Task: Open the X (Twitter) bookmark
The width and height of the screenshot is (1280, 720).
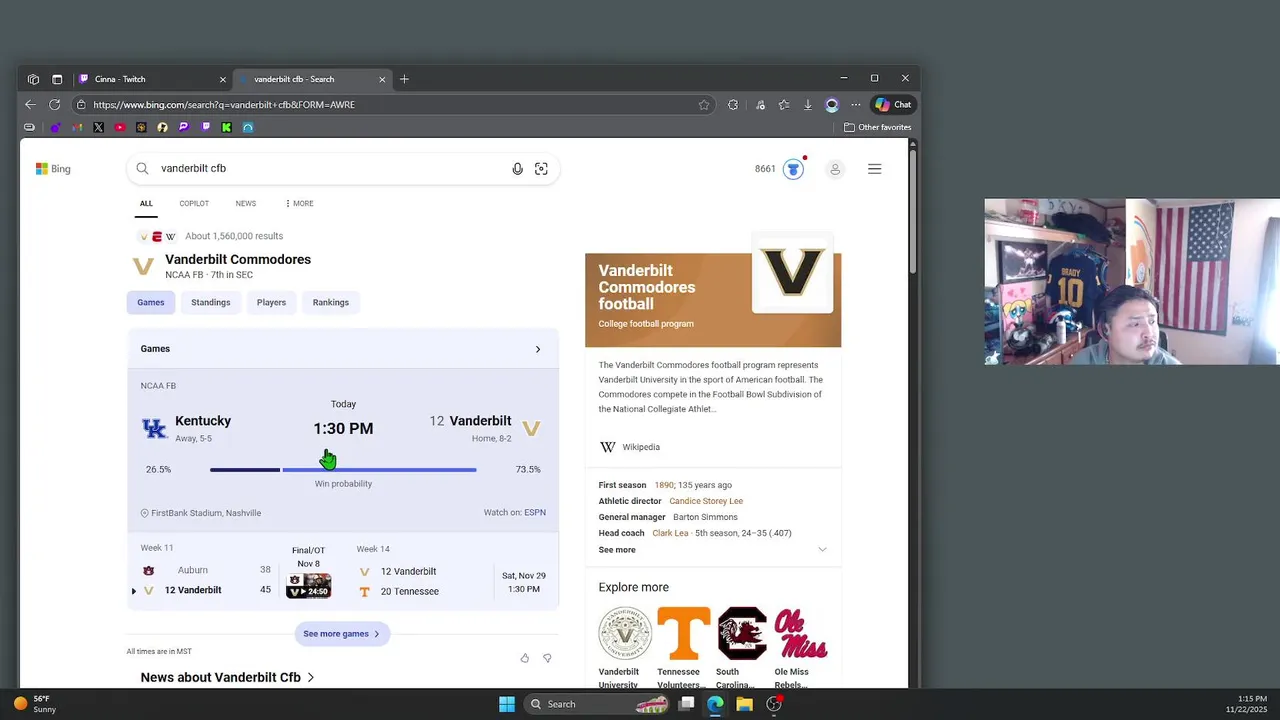Action: [98, 127]
